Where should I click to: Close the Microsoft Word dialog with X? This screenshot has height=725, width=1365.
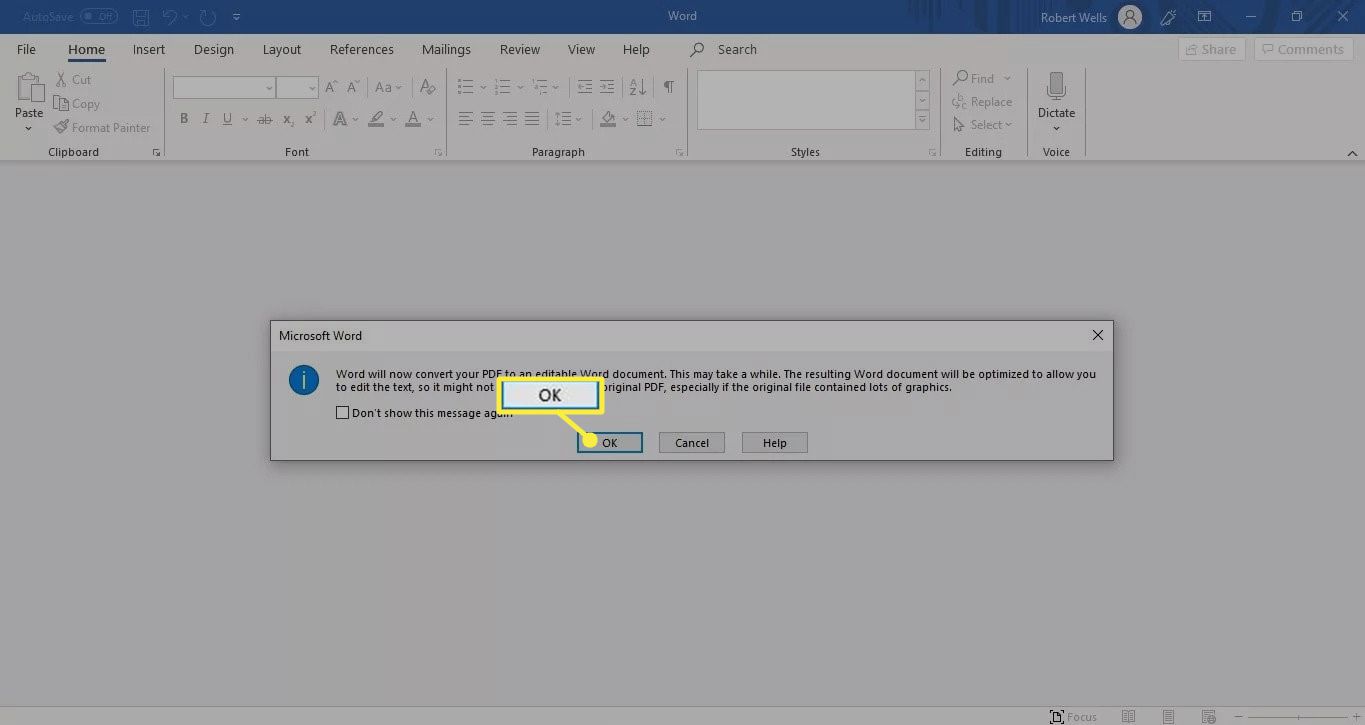pyautogui.click(x=1097, y=335)
